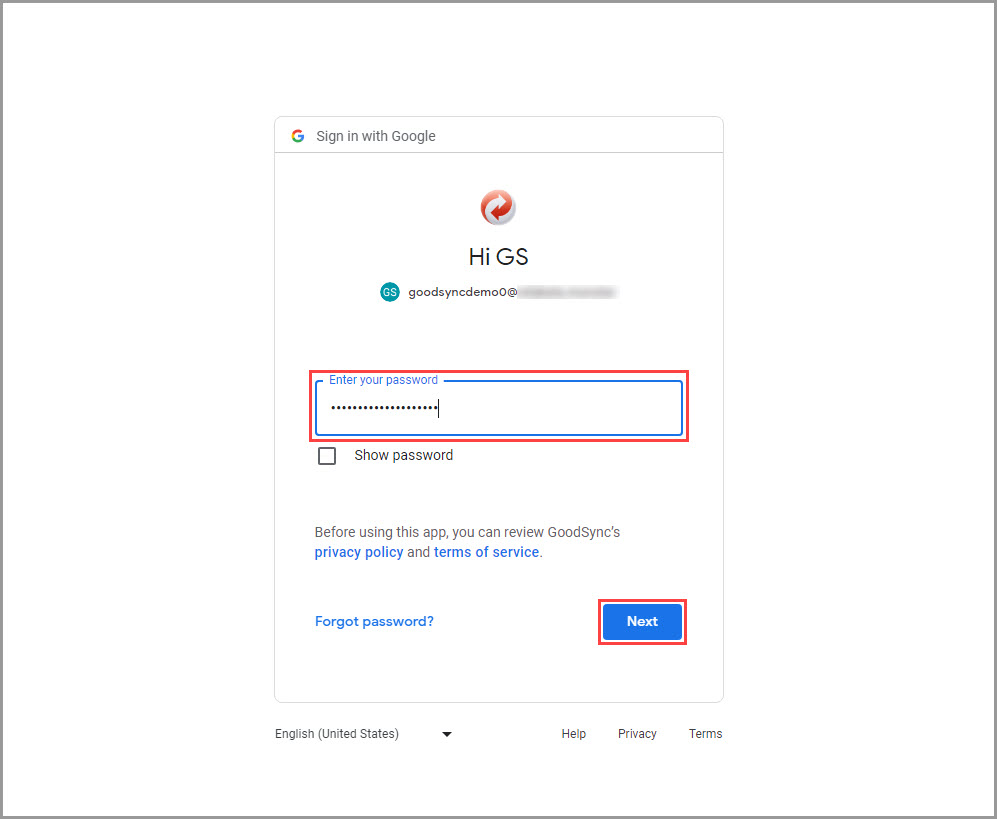997x819 pixels.
Task: Click the Sign in with Google header
Action: click(x=375, y=135)
